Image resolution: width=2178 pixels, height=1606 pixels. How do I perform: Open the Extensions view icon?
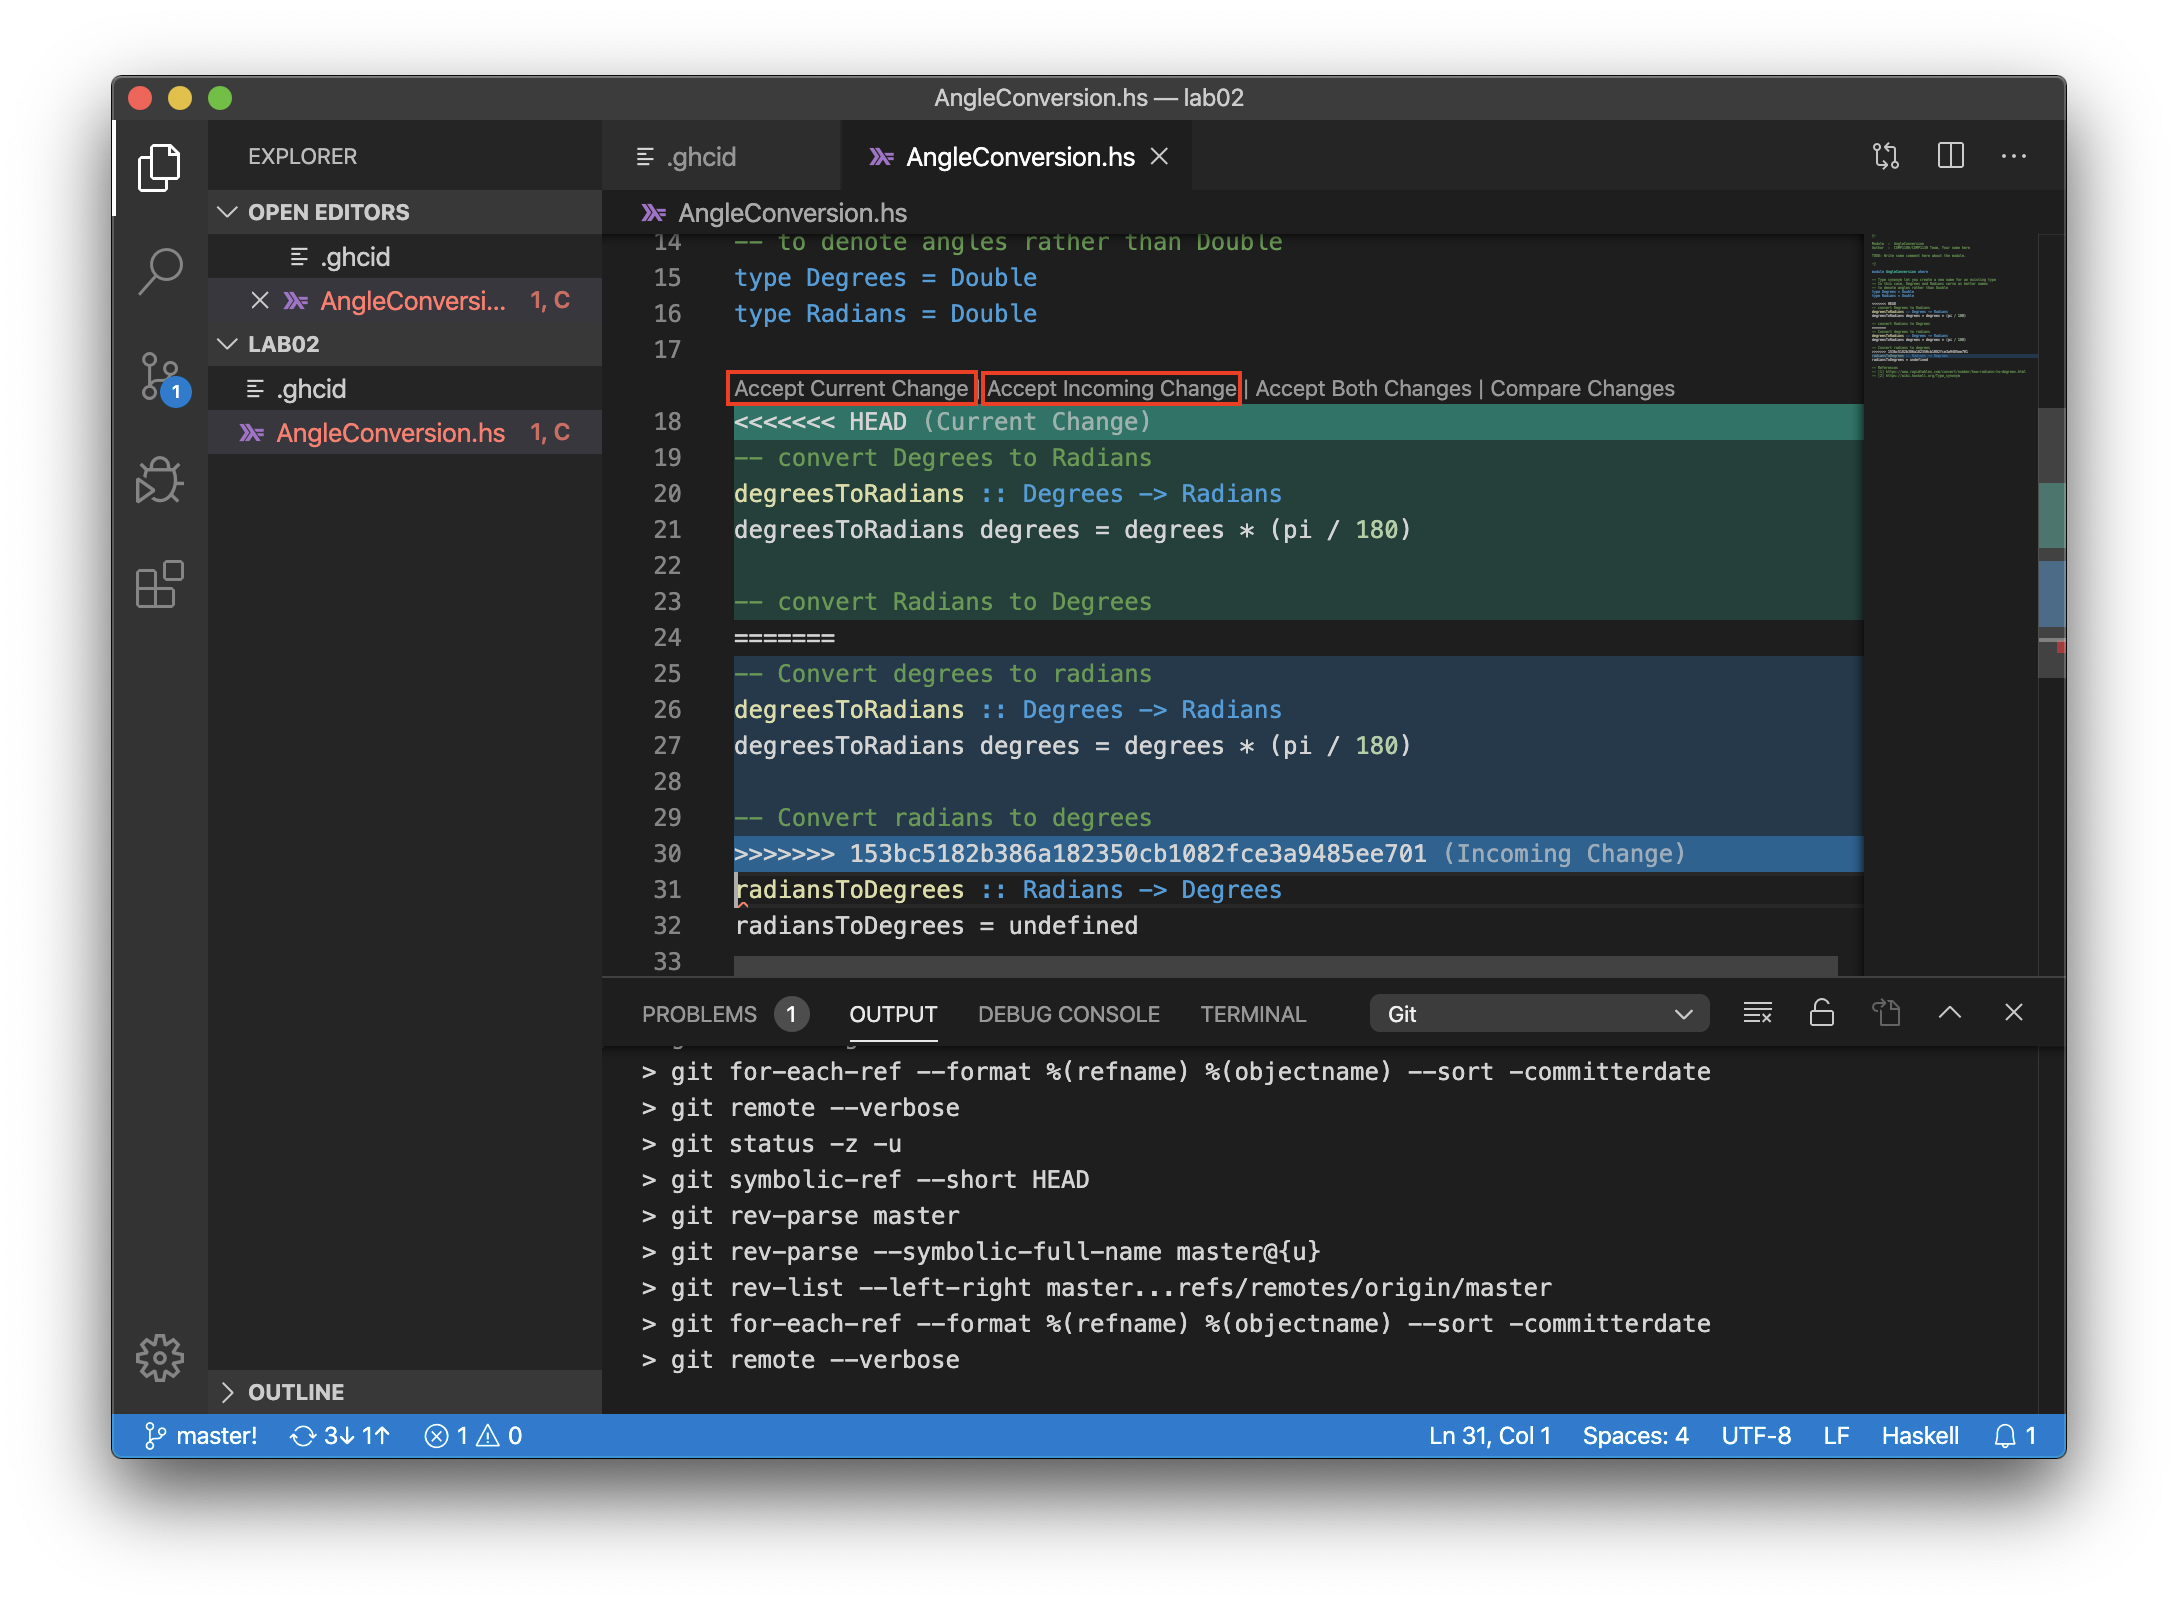point(160,585)
